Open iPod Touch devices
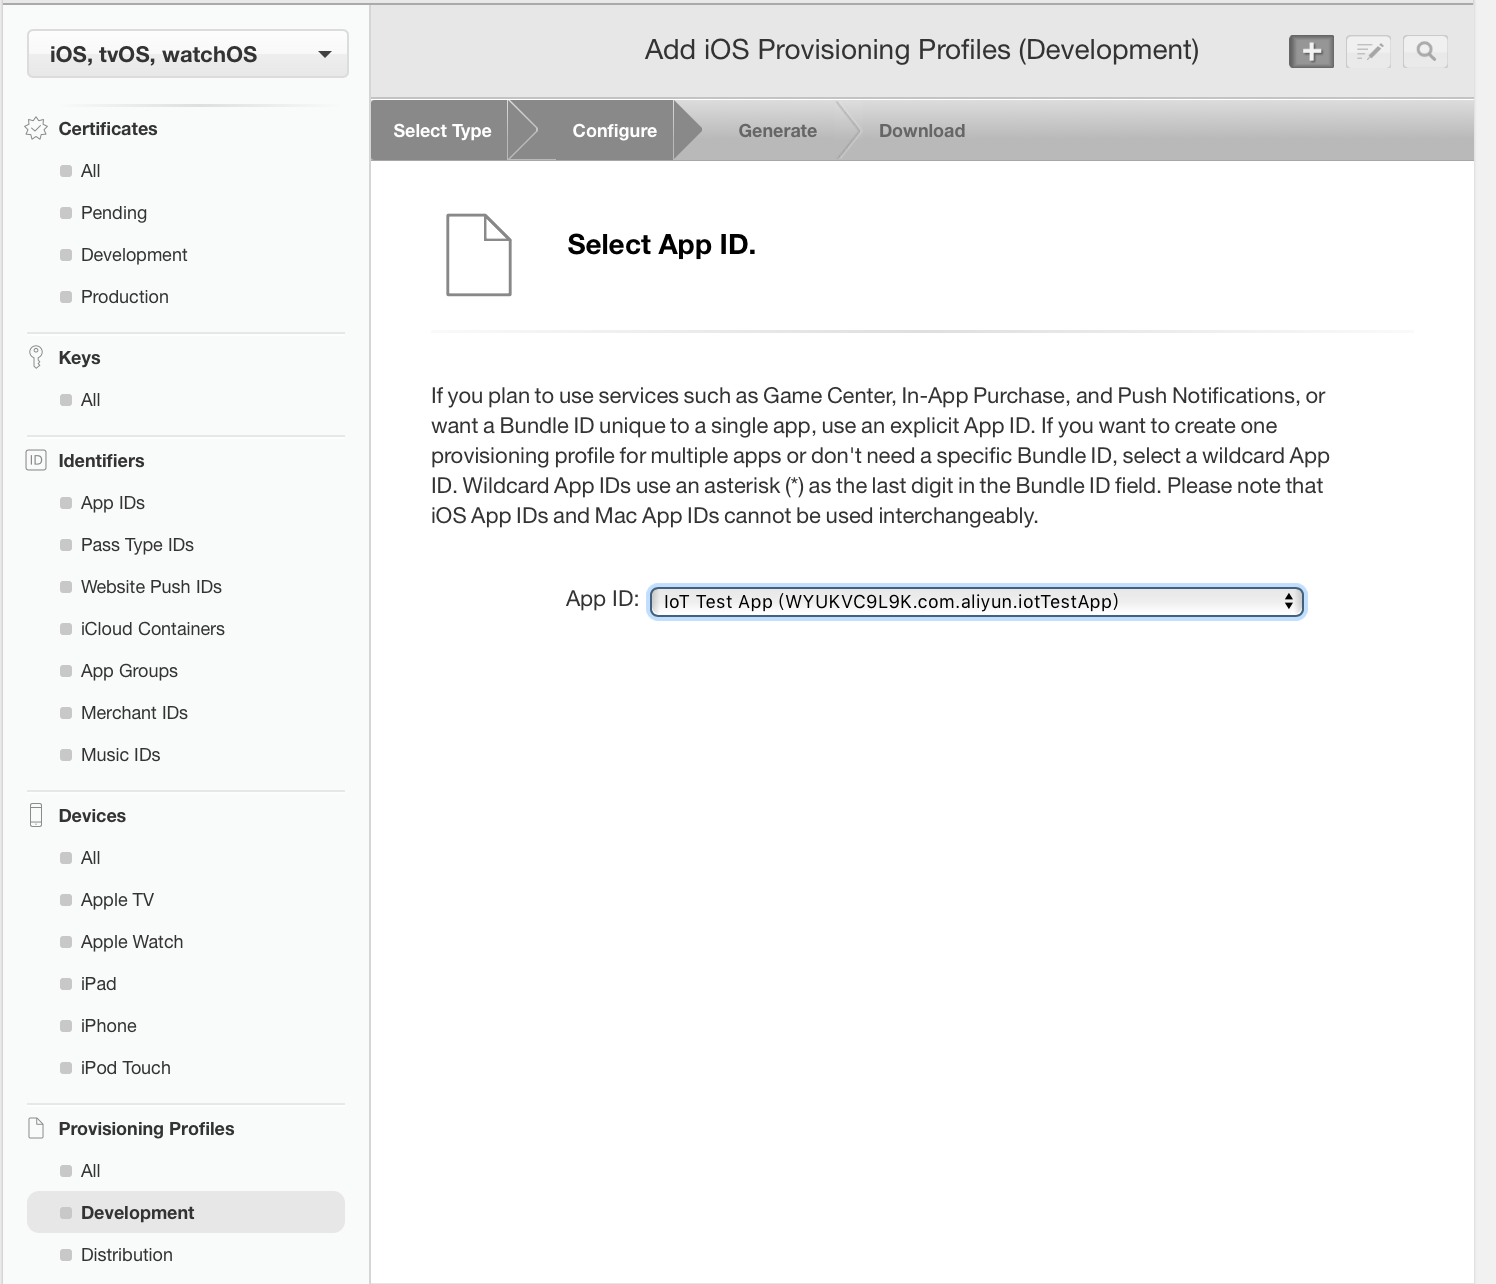Image resolution: width=1496 pixels, height=1284 pixels. (x=125, y=1068)
